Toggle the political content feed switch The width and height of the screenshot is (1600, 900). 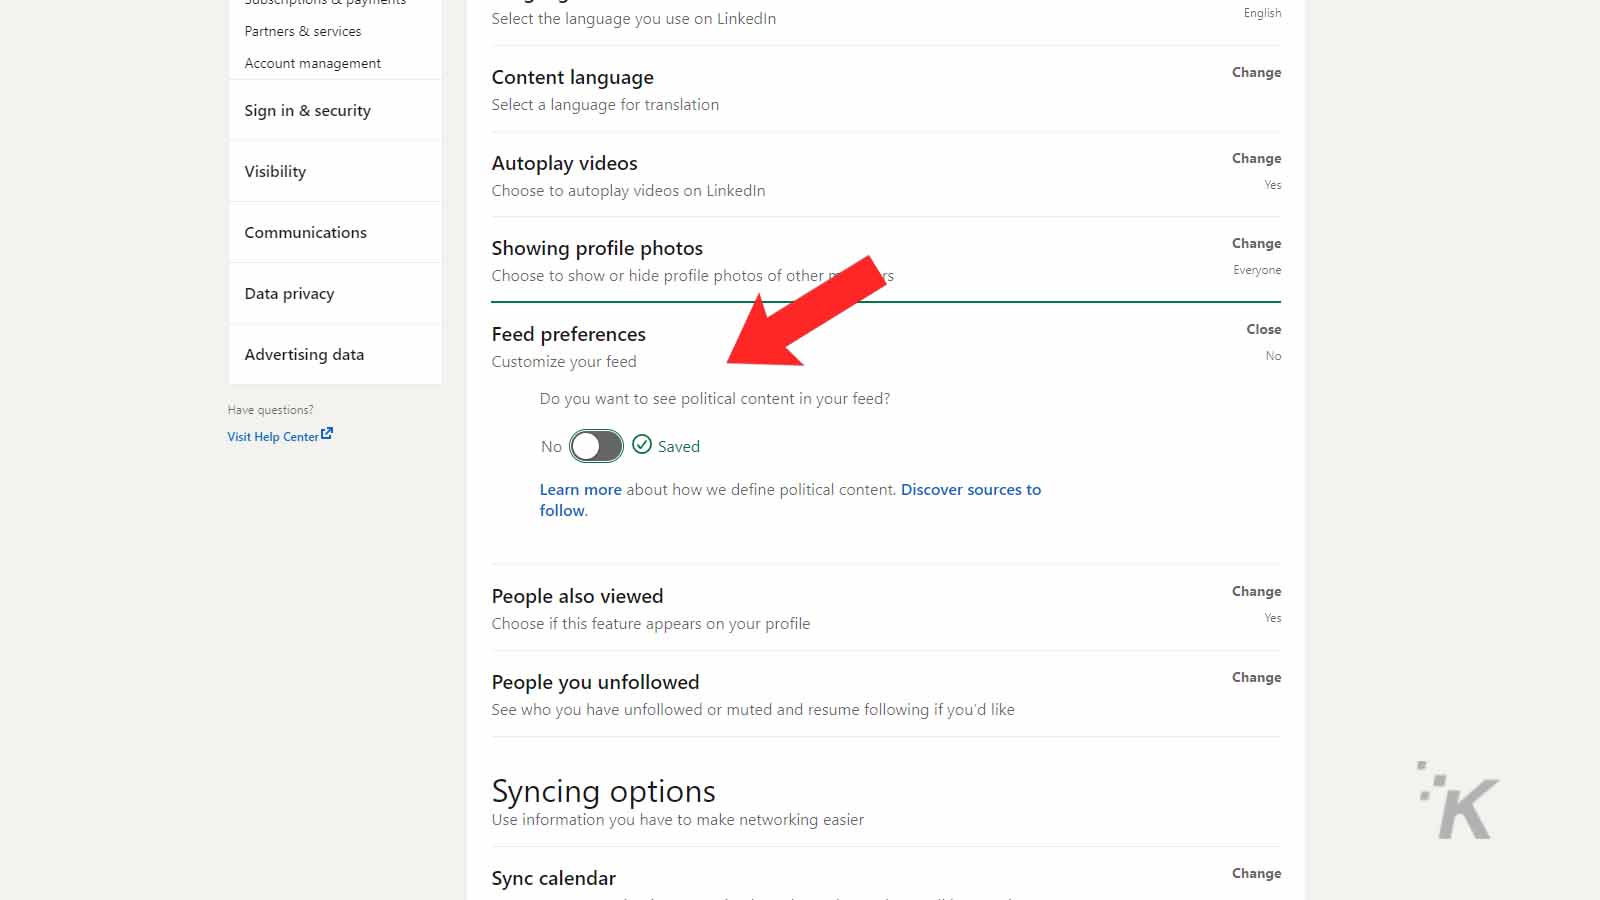(596, 446)
